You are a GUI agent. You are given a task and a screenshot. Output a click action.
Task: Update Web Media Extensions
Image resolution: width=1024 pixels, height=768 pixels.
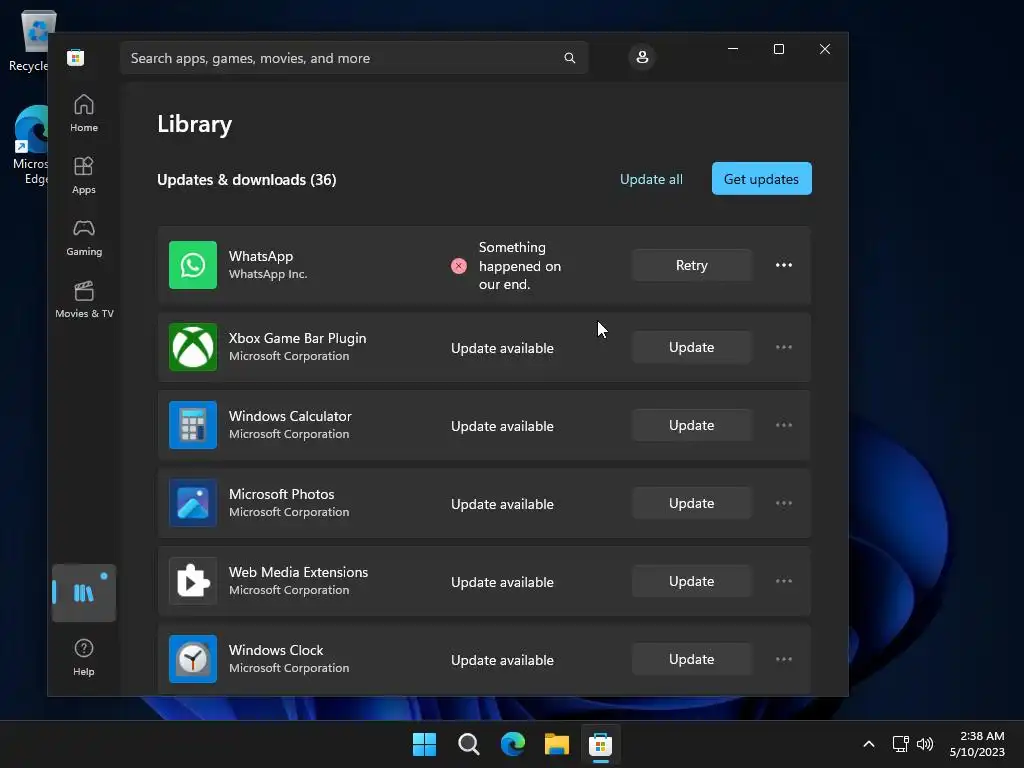pyautogui.click(x=692, y=581)
